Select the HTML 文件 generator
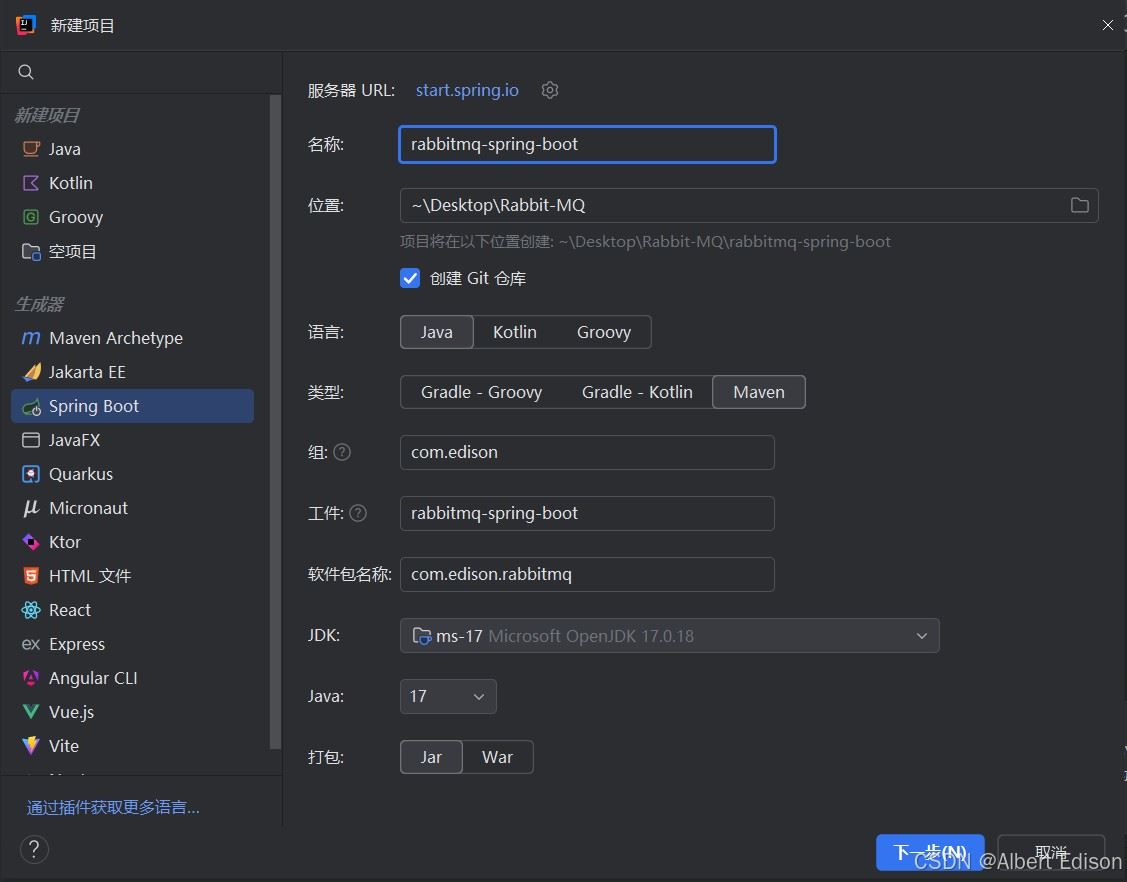 tap(132, 576)
